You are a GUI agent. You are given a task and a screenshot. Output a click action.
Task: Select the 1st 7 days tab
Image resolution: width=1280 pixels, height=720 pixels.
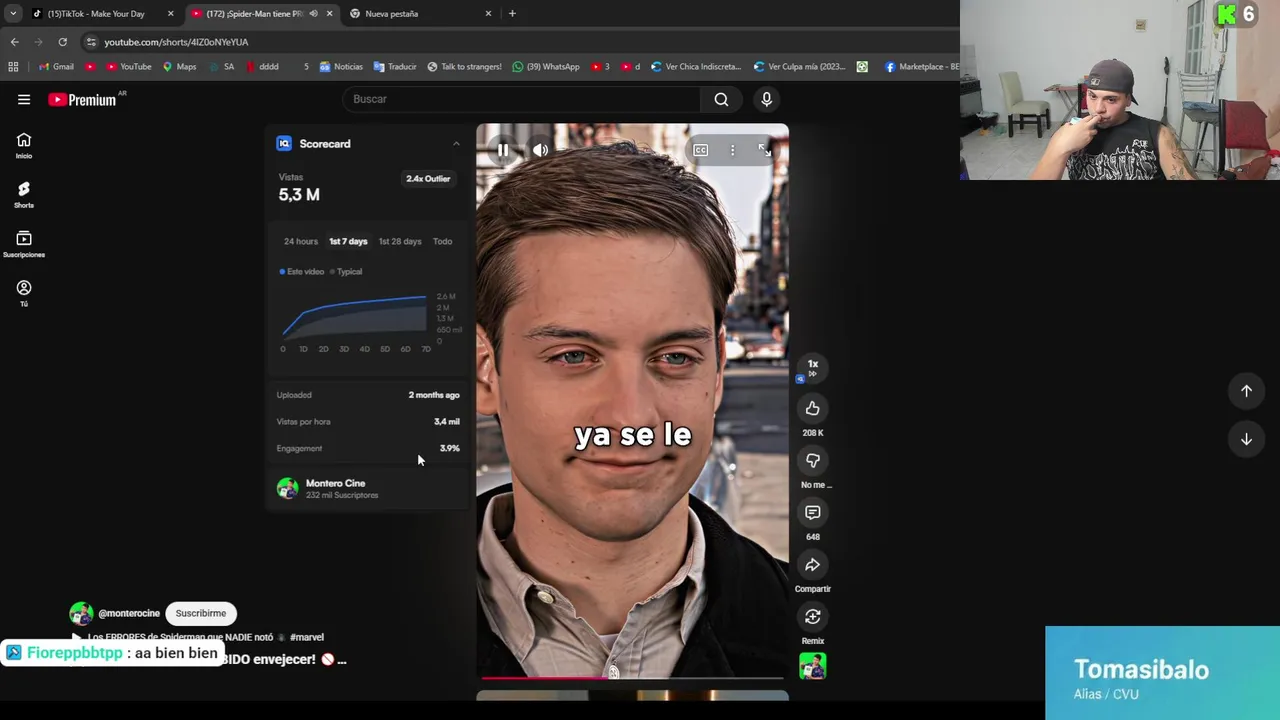click(x=348, y=241)
